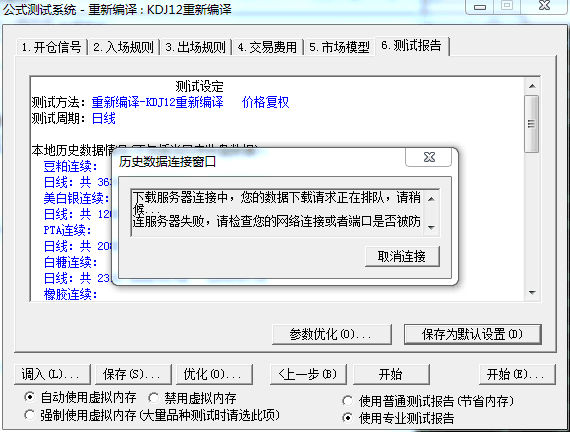Click the 开始(E)... button

point(517,374)
